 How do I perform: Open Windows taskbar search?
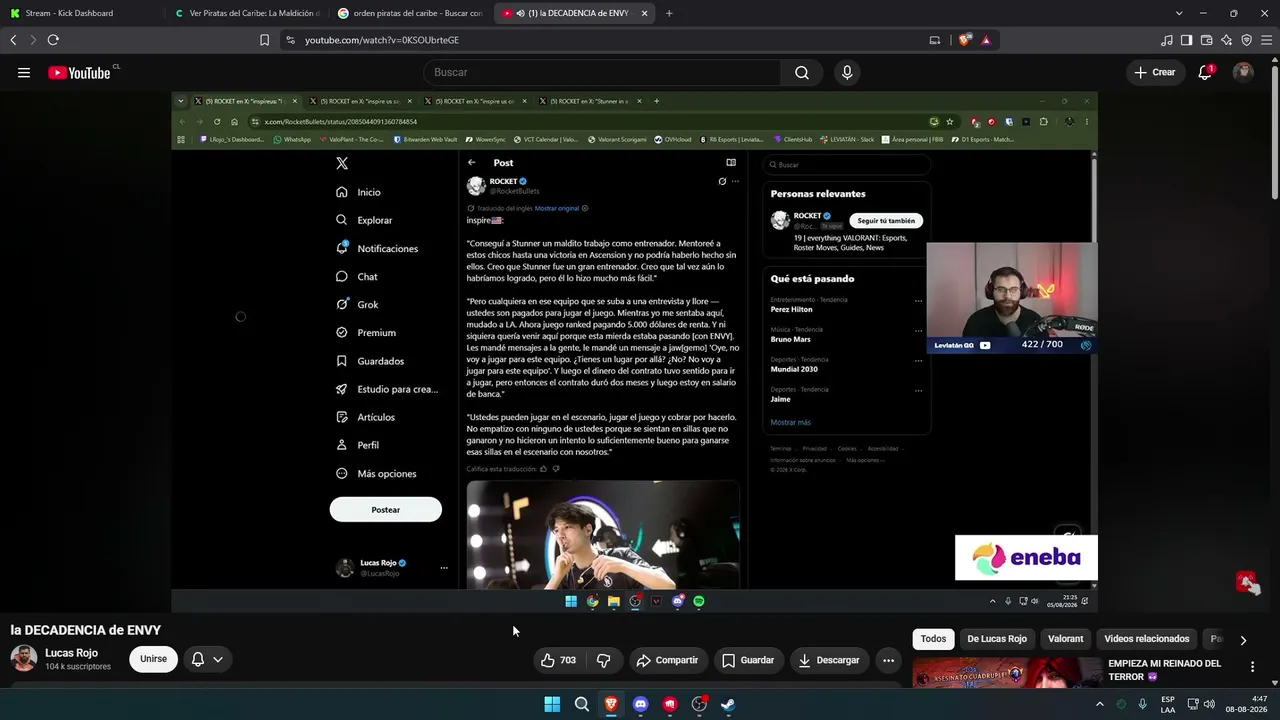tap(582, 704)
